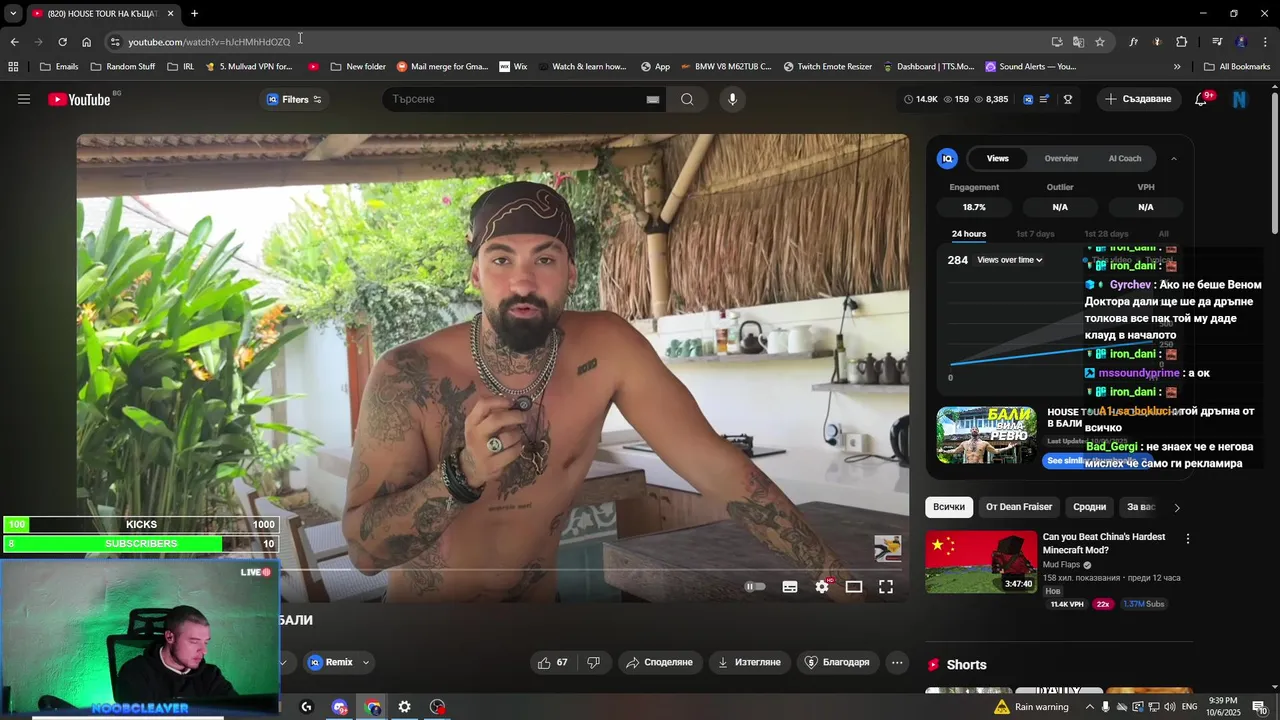
Task: Click the Създаване create button
Action: click(1137, 99)
